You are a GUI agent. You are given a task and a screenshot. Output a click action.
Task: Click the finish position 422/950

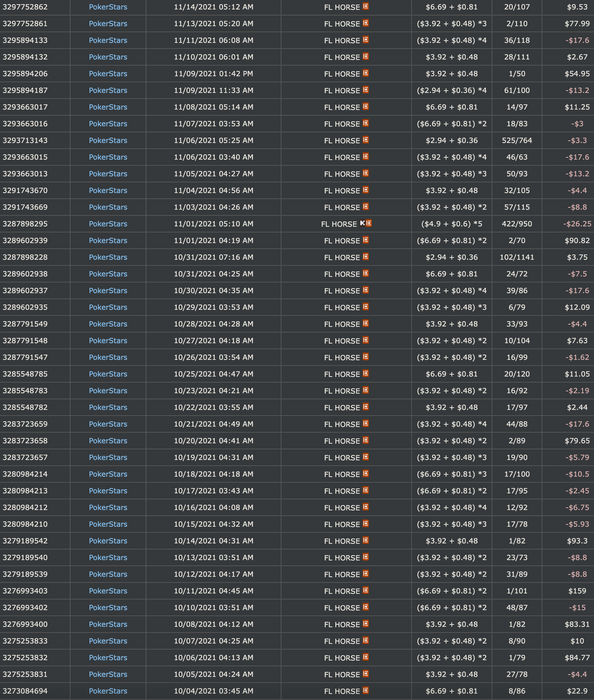(x=517, y=224)
